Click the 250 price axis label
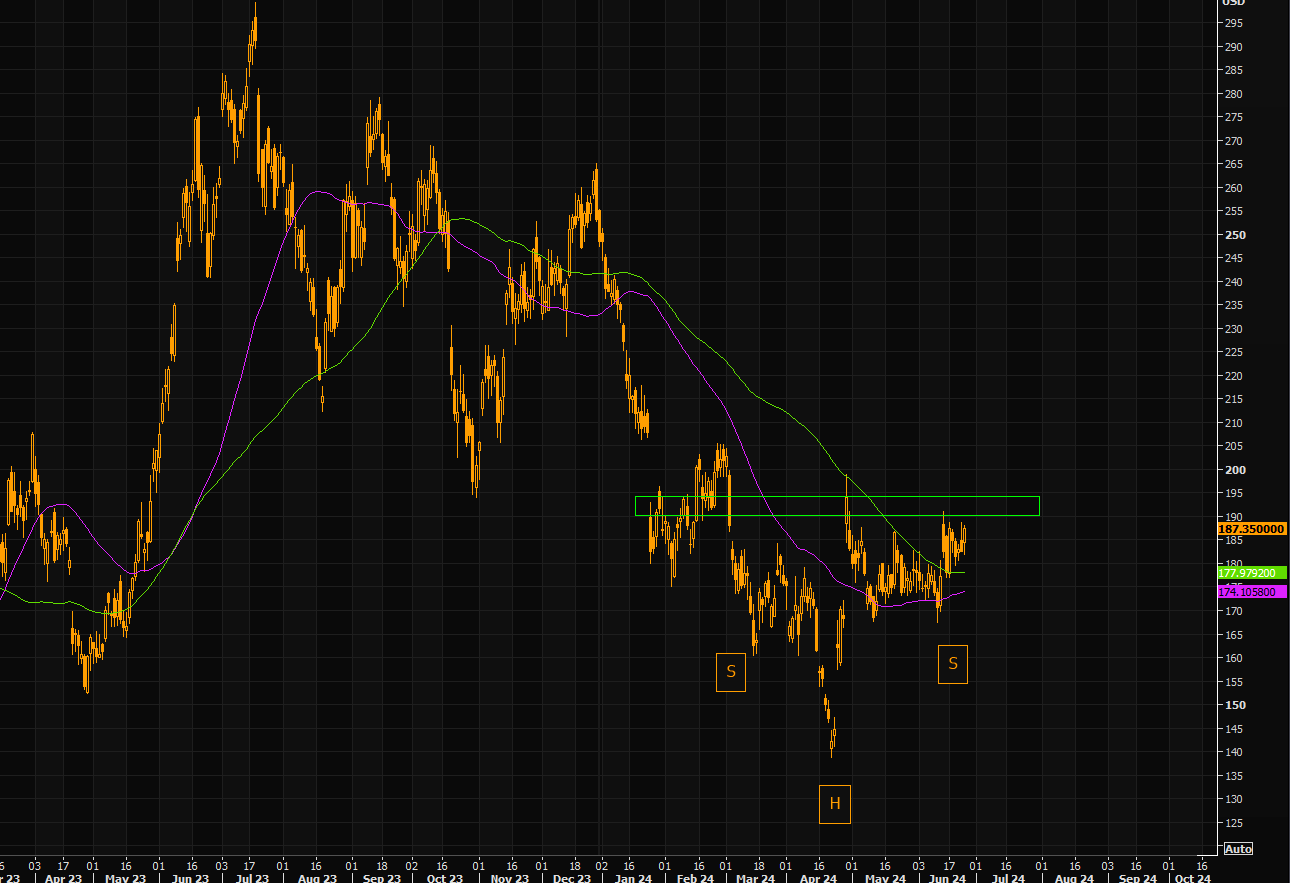Viewport: 1290px width, 883px height. pyautogui.click(x=1234, y=235)
